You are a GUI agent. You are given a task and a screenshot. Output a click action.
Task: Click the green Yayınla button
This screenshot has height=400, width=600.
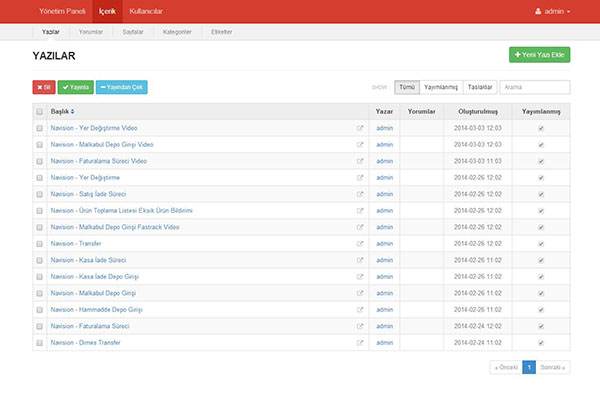point(76,87)
